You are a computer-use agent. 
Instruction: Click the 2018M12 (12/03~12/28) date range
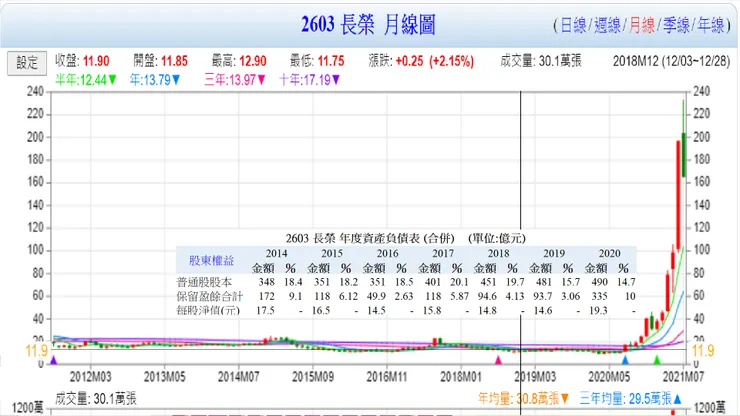point(671,61)
